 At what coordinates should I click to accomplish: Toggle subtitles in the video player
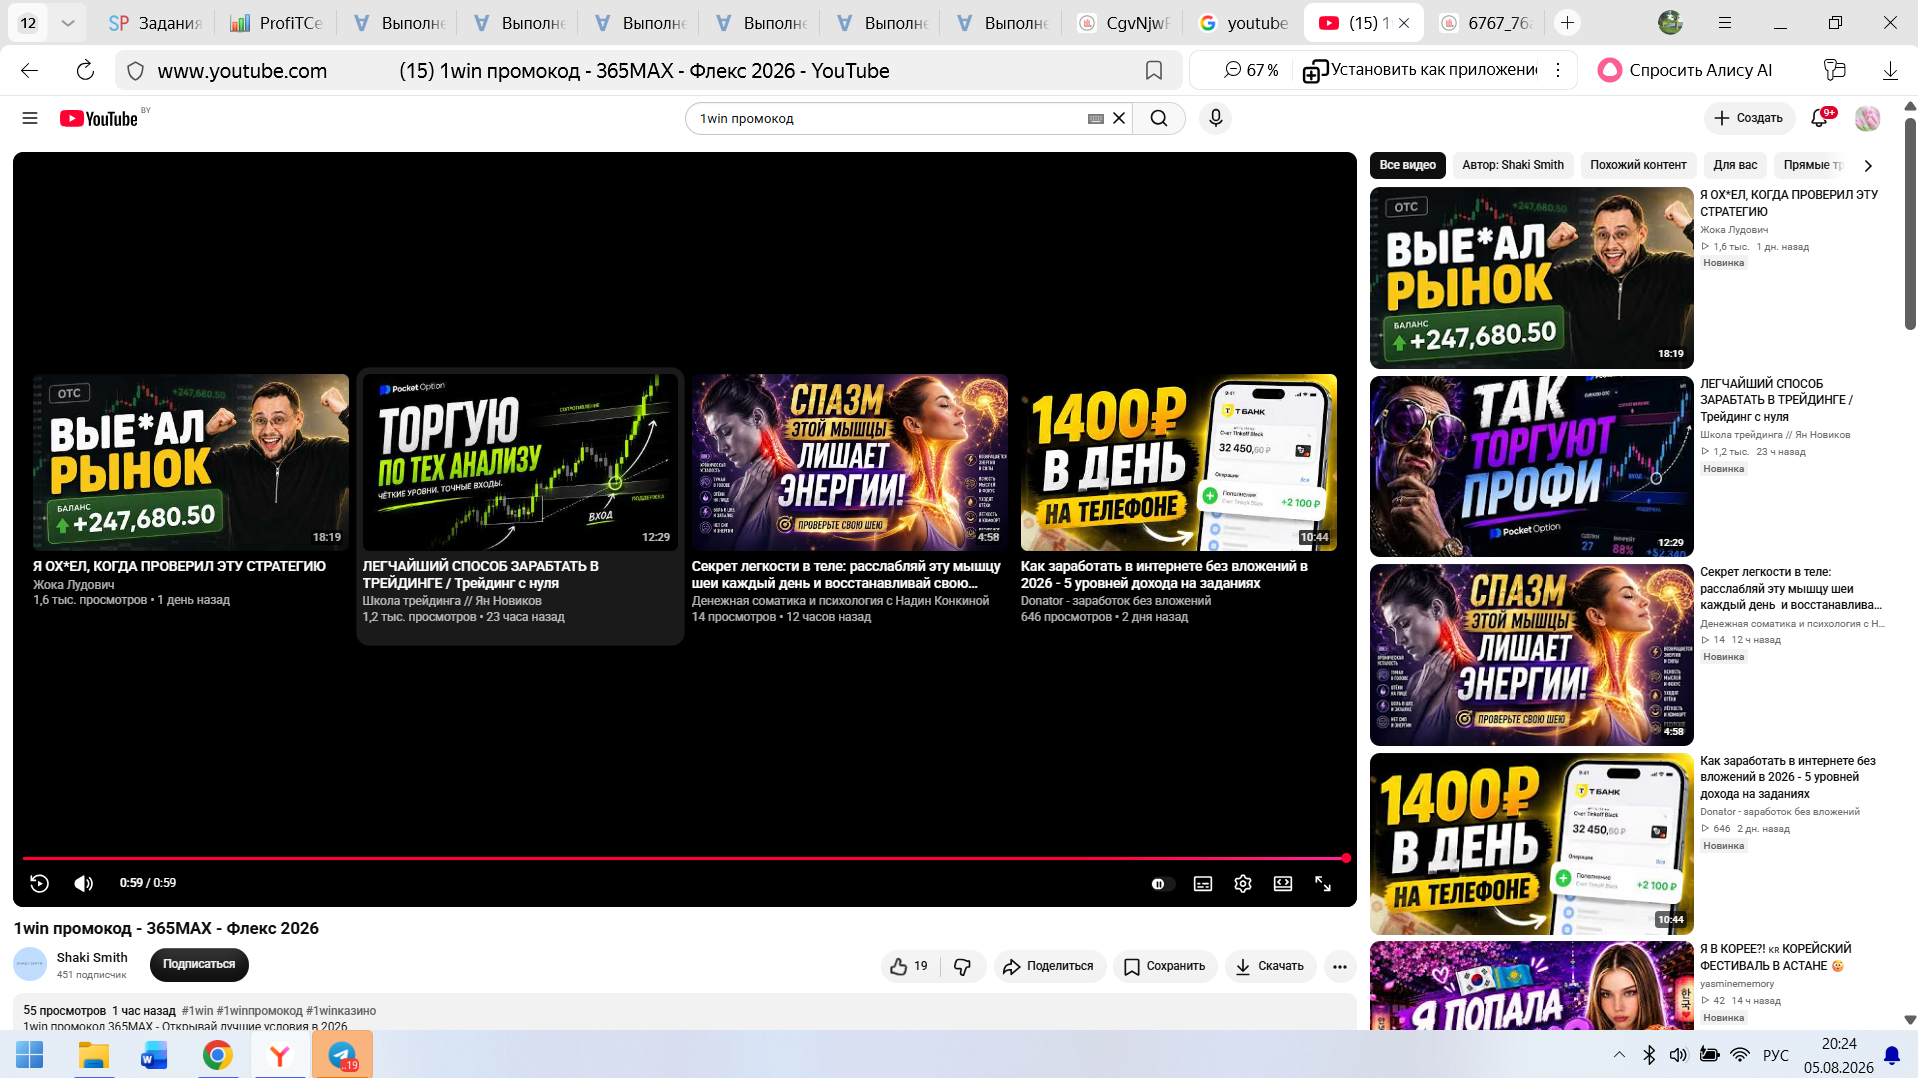click(1203, 884)
